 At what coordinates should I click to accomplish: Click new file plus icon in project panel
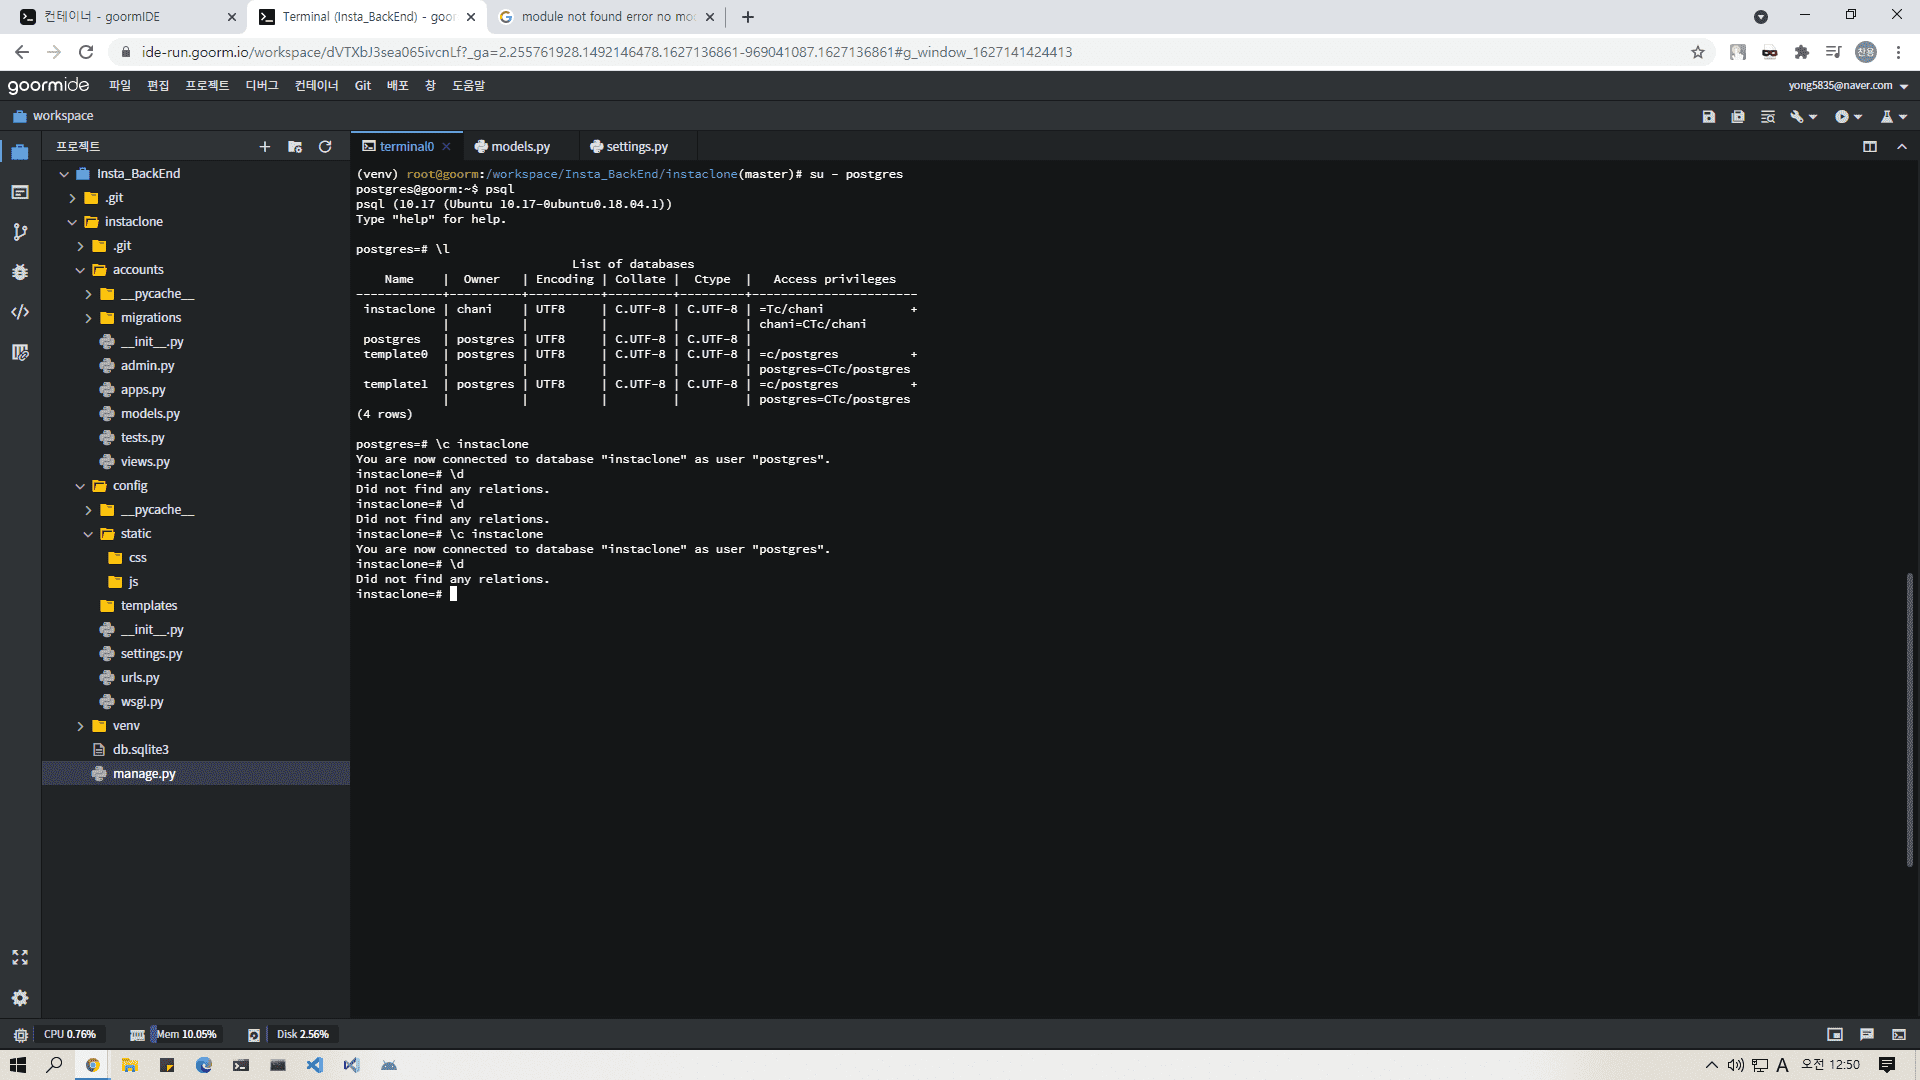tap(265, 147)
